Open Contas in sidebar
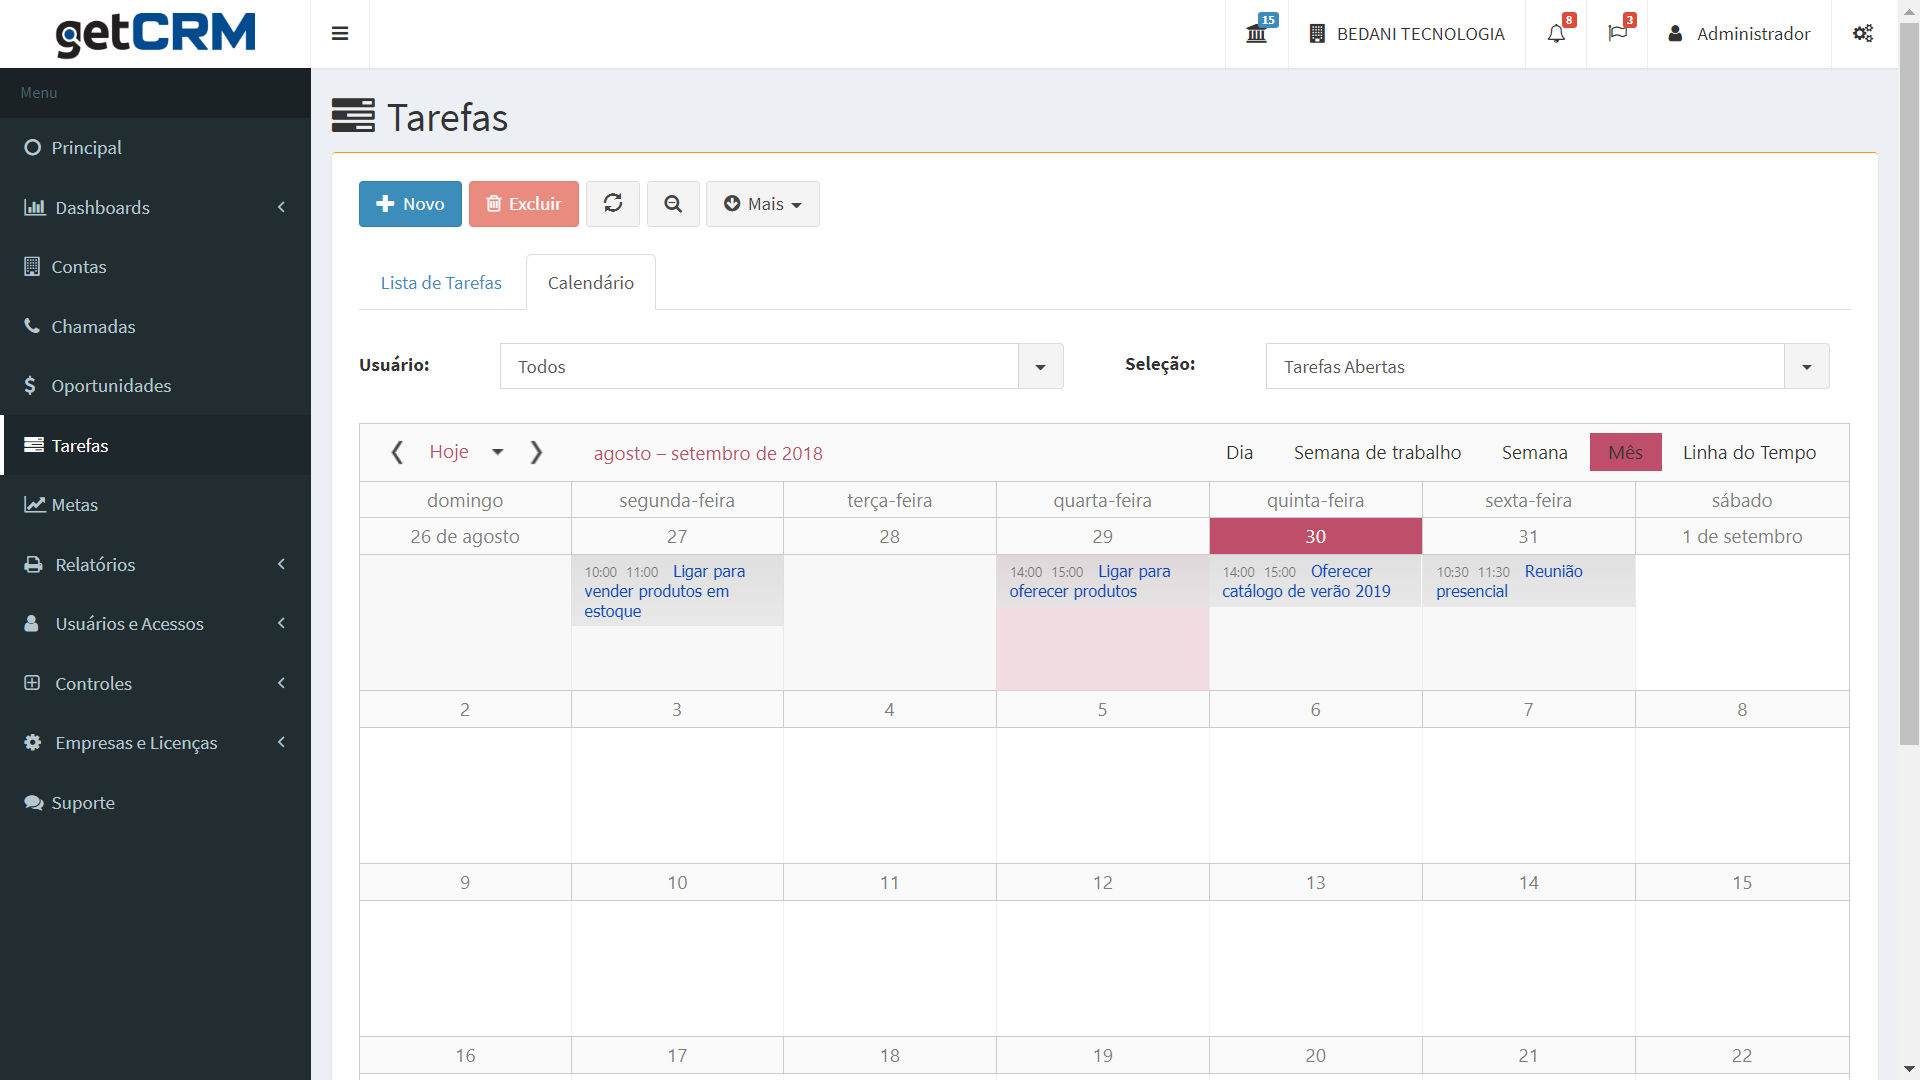 (156, 267)
